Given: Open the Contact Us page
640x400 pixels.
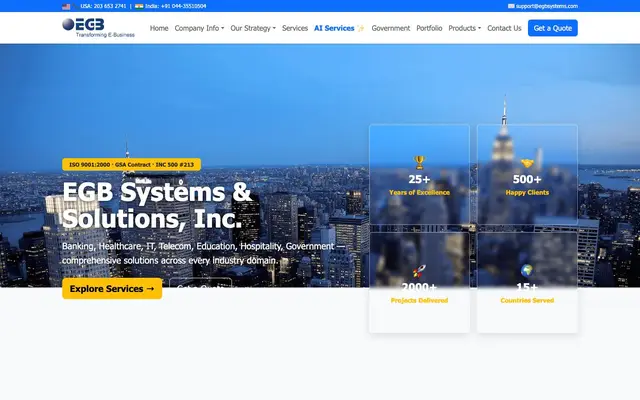Looking at the screenshot, I should click(504, 28).
